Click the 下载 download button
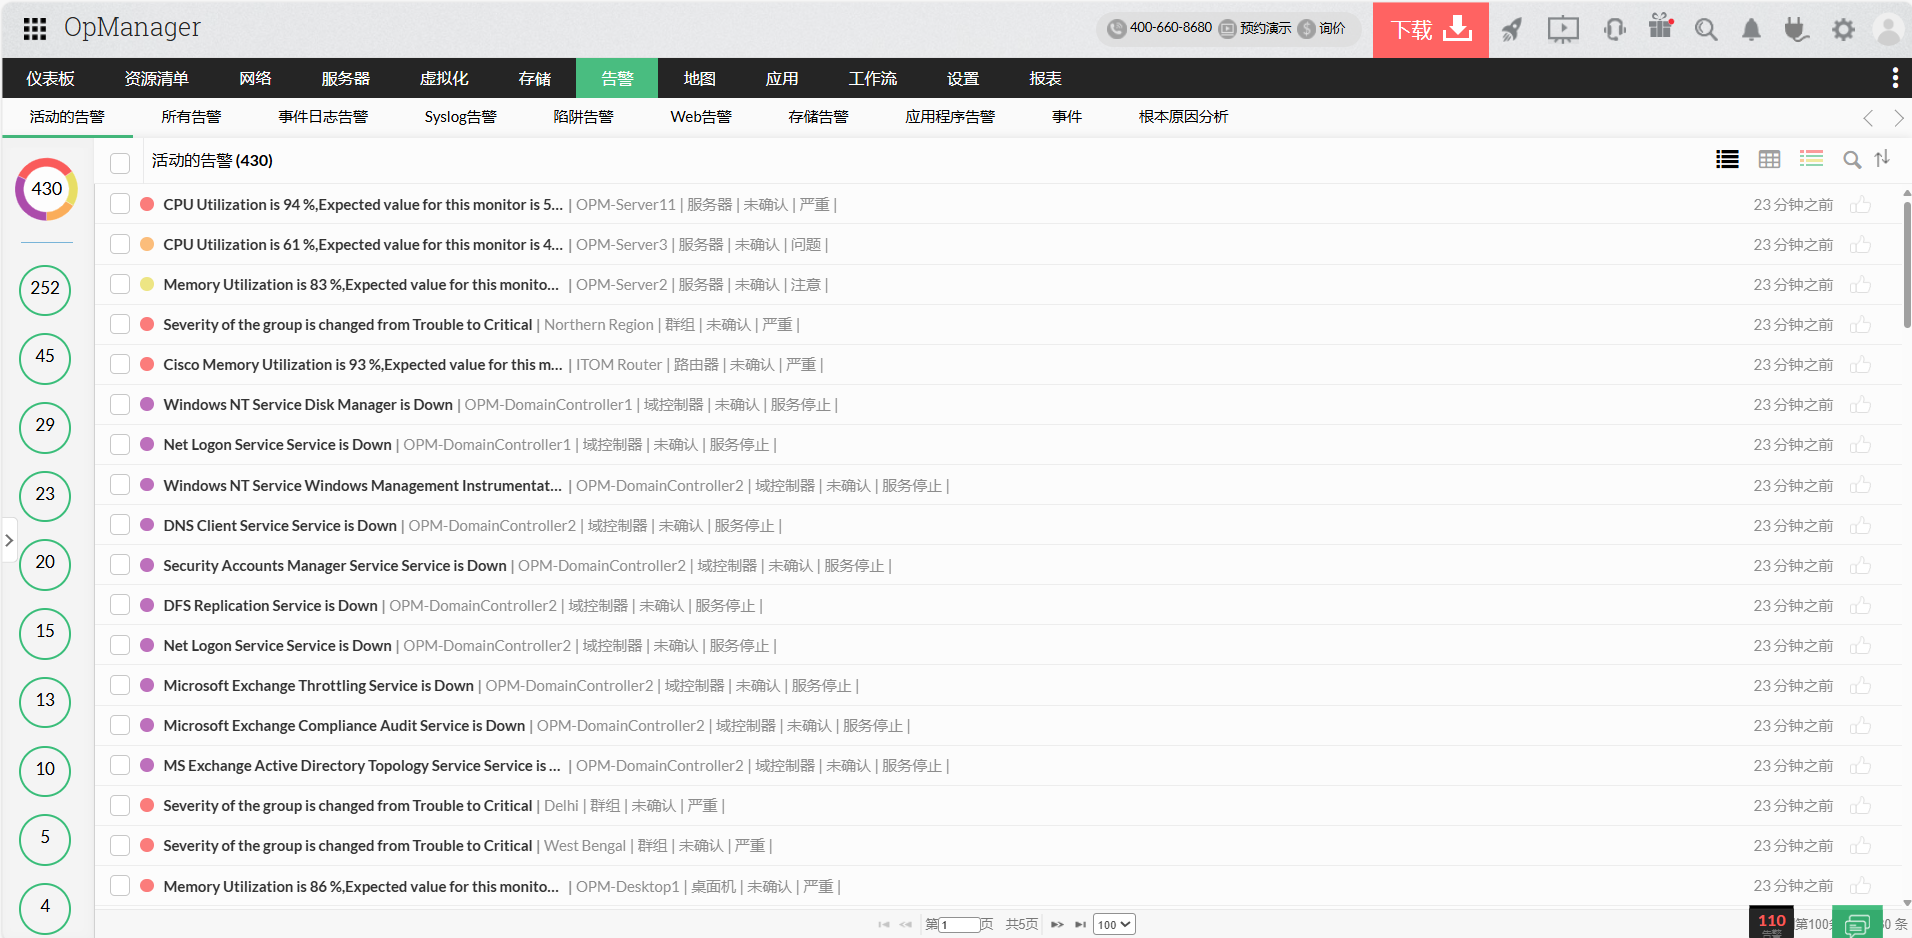Screen dimensions: 1912x938 (1431, 30)
